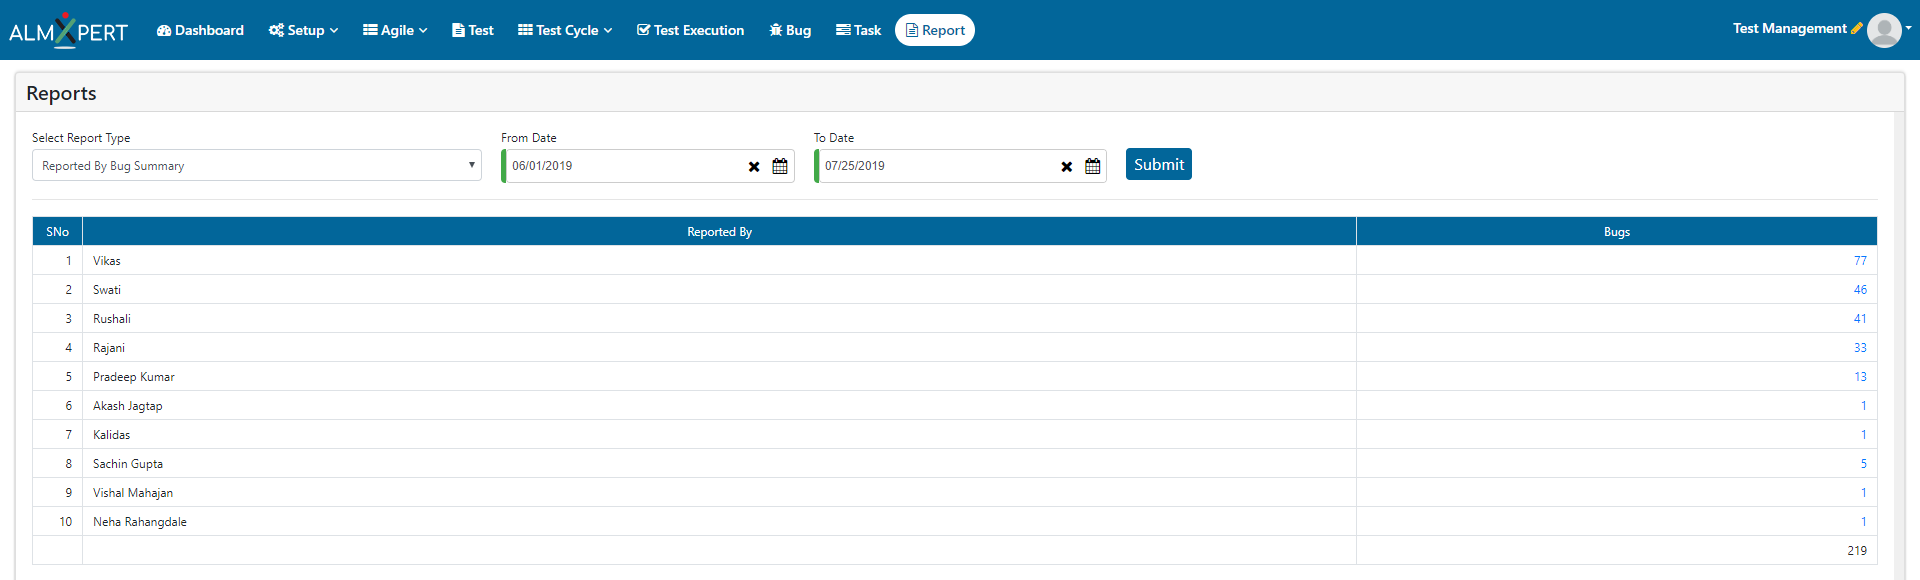This screenshot has width=1920, height=580.
Task: Open Swati's bug count 46
Action: tap(1860, 290)
